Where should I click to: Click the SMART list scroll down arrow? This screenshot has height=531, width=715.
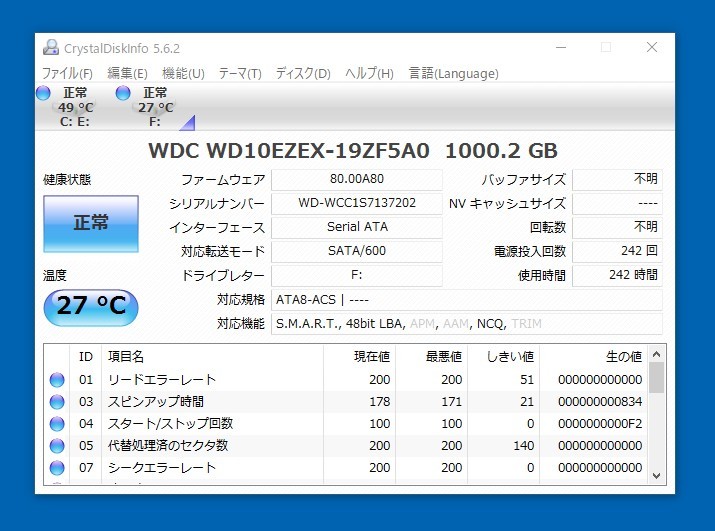click(x=656, y=476)
